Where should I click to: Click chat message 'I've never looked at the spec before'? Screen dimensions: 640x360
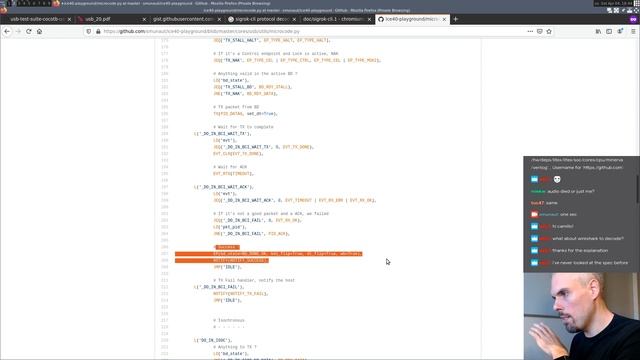590,262
